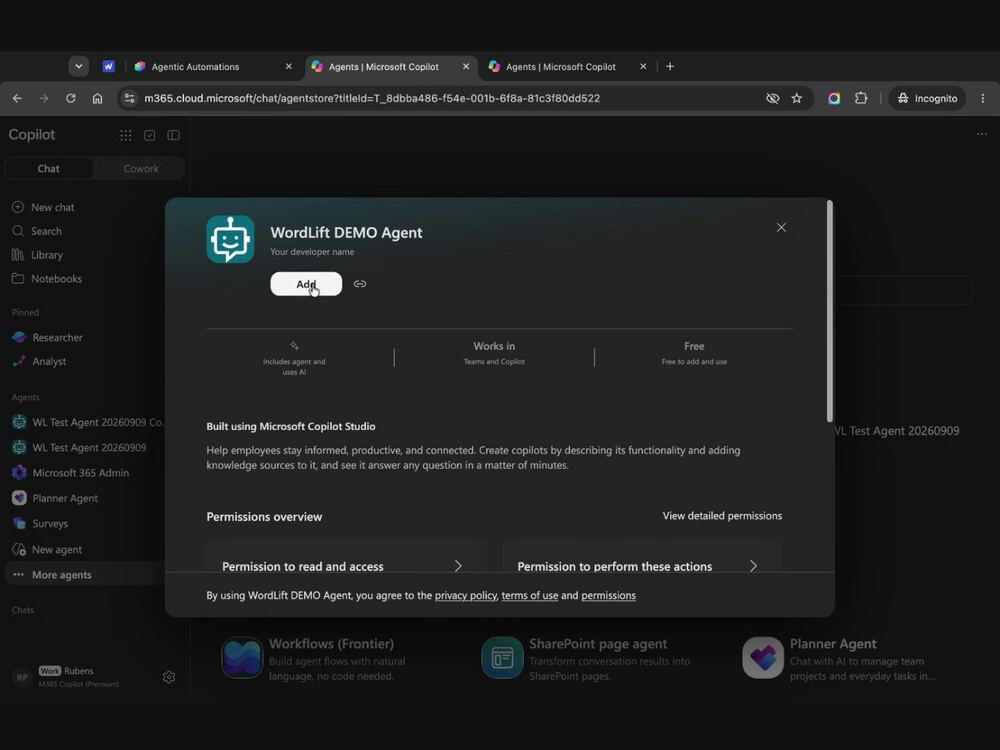Image resolution: width=1000 pixels, height=750 pixels.
Task: Start a New chat
Action: coord(52,207)
